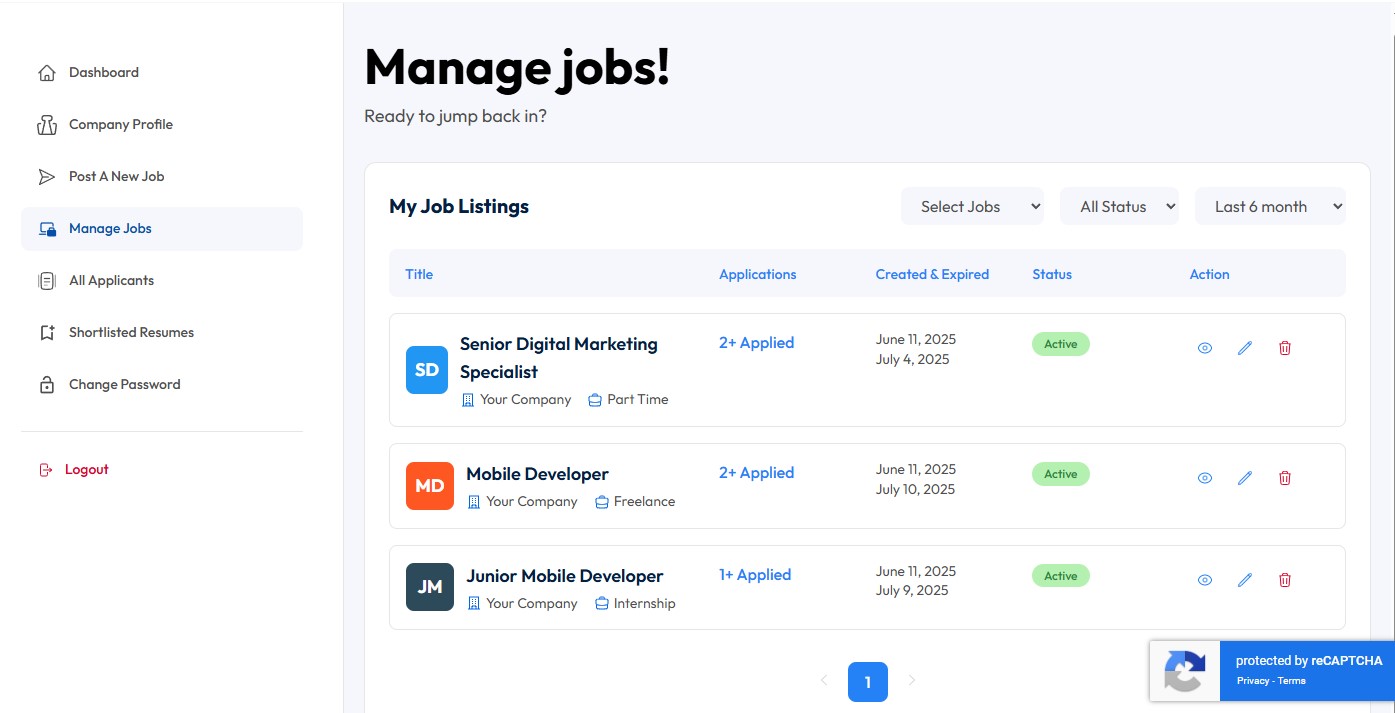
Task: Select page 1 in pagination
Action: click(867, 682)
